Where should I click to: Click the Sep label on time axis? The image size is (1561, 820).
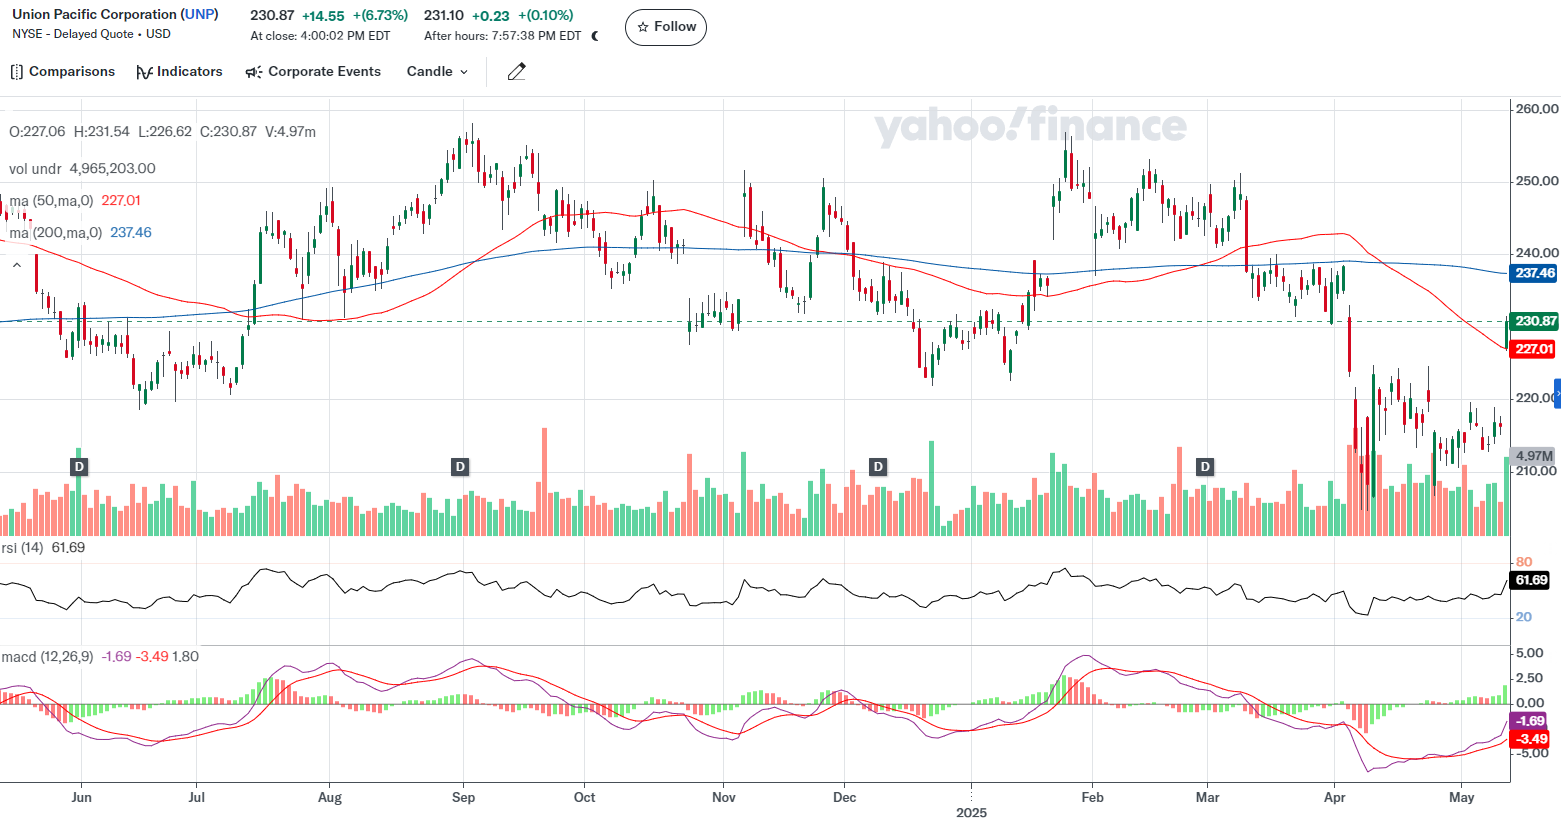tap(463, 797)
